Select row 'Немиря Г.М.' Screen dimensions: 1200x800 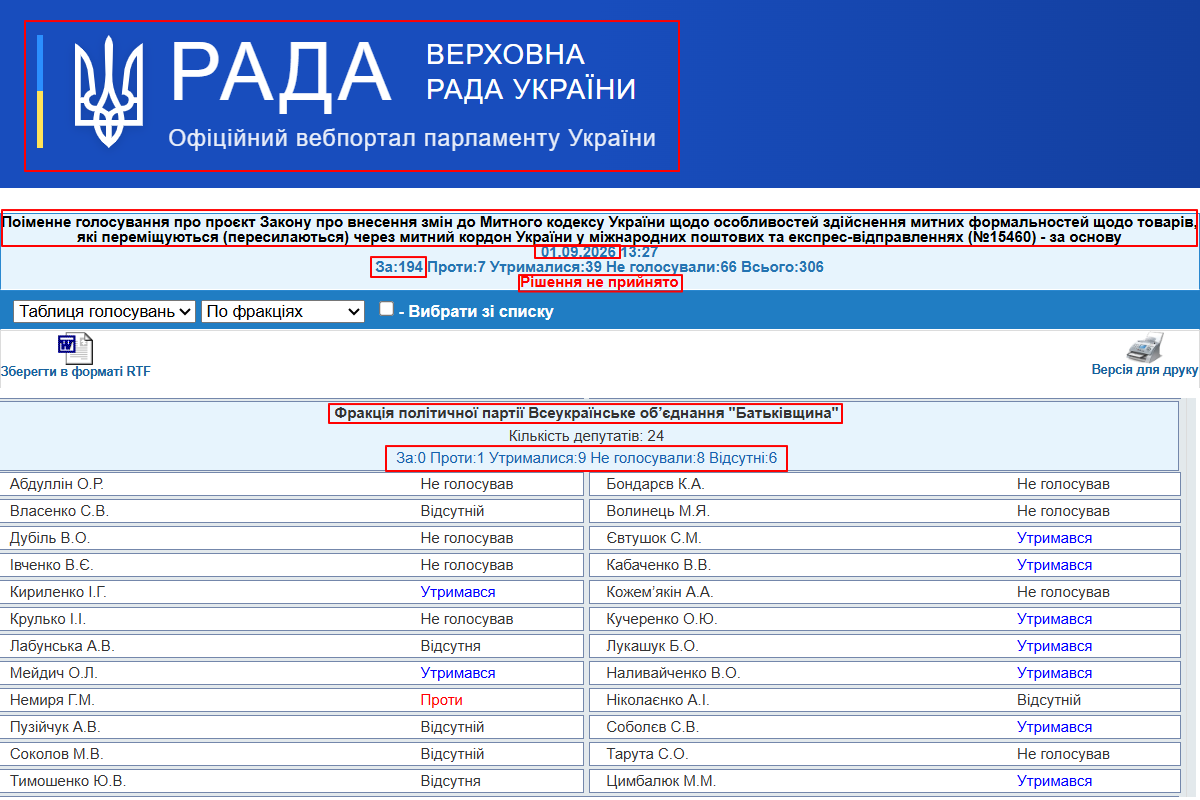click(292, 700)
